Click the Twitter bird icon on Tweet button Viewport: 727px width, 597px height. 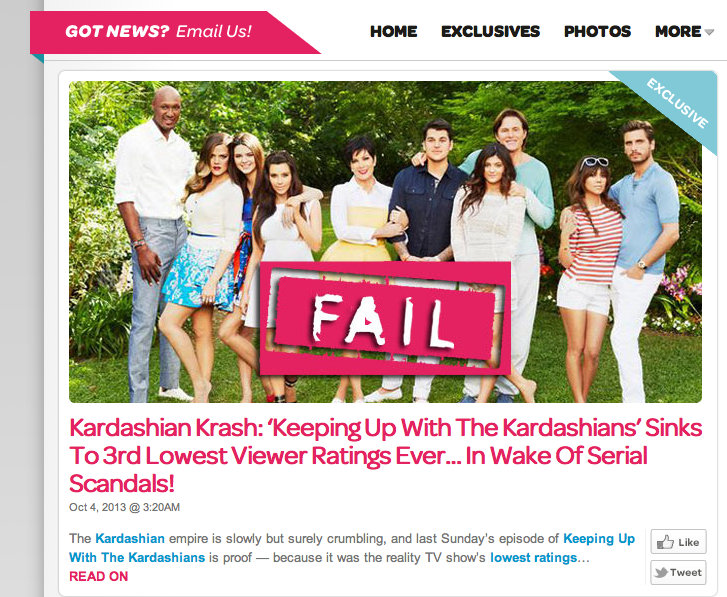(661, 572)
